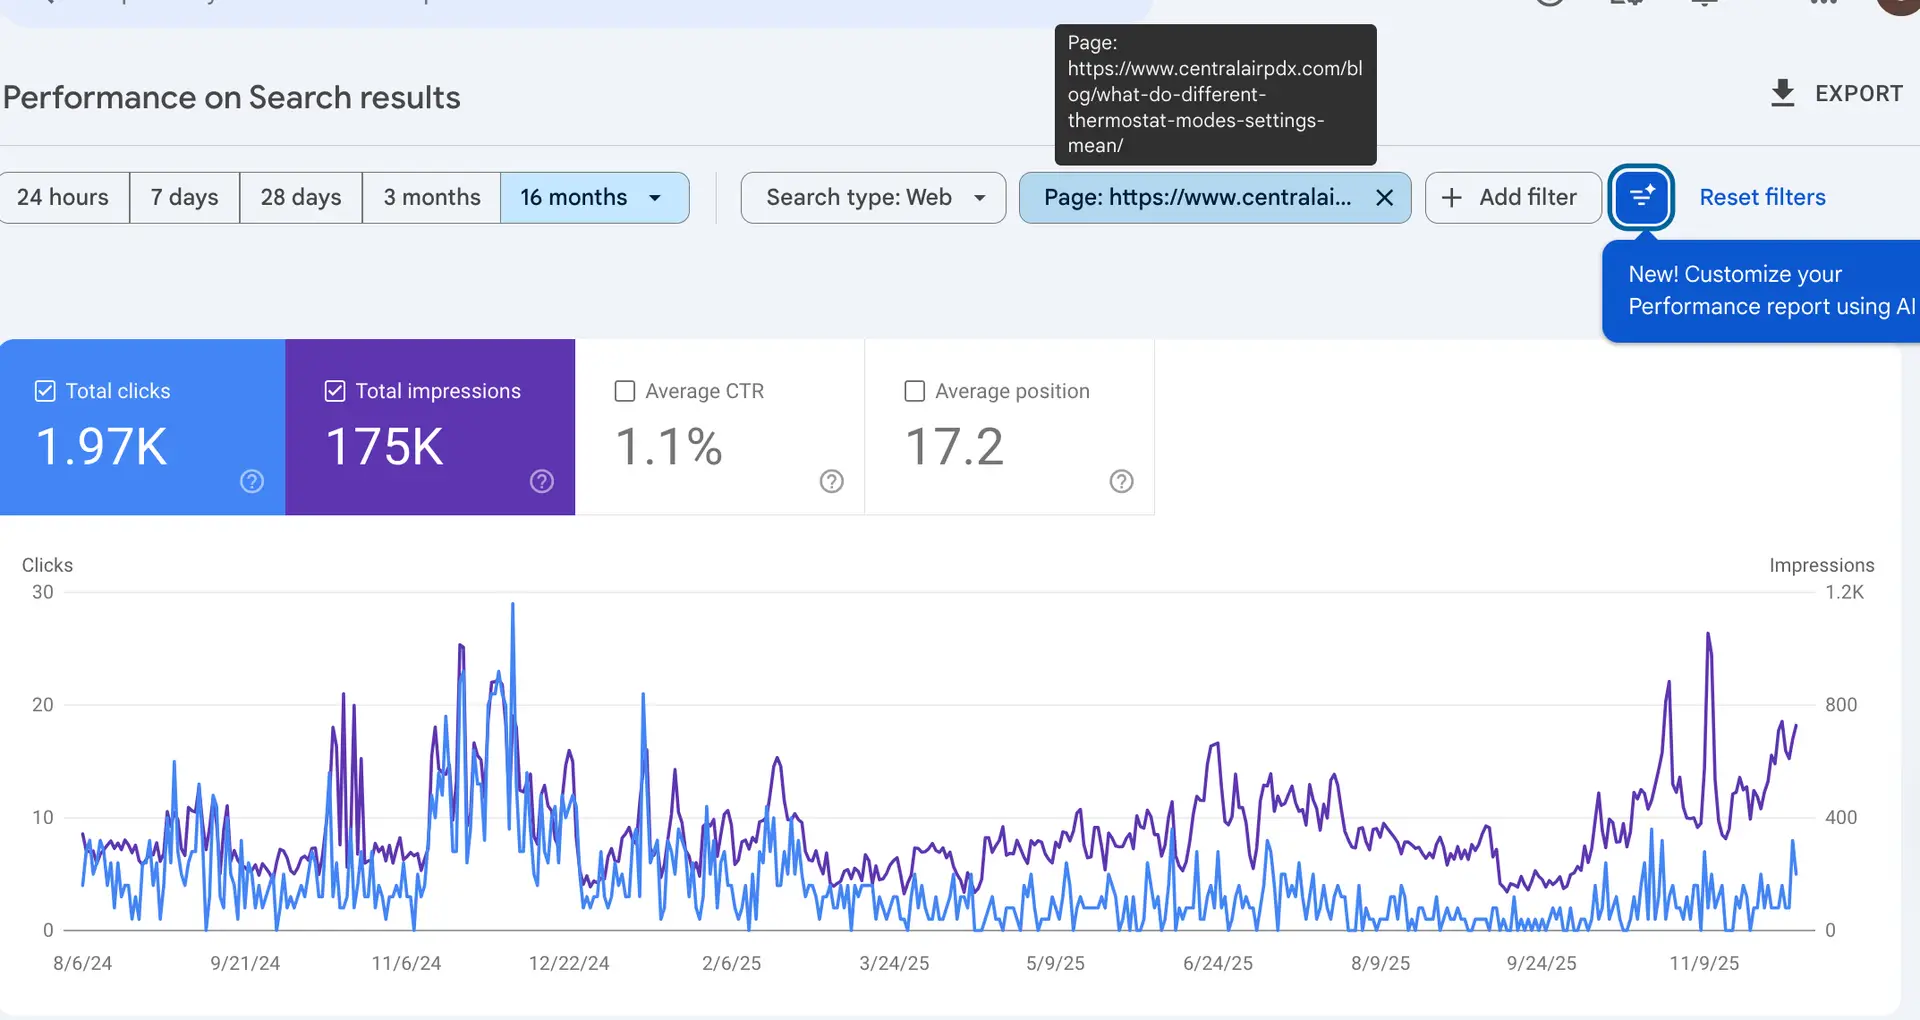Uncheck the Total impressions checkbox

(x=335, y=391)
